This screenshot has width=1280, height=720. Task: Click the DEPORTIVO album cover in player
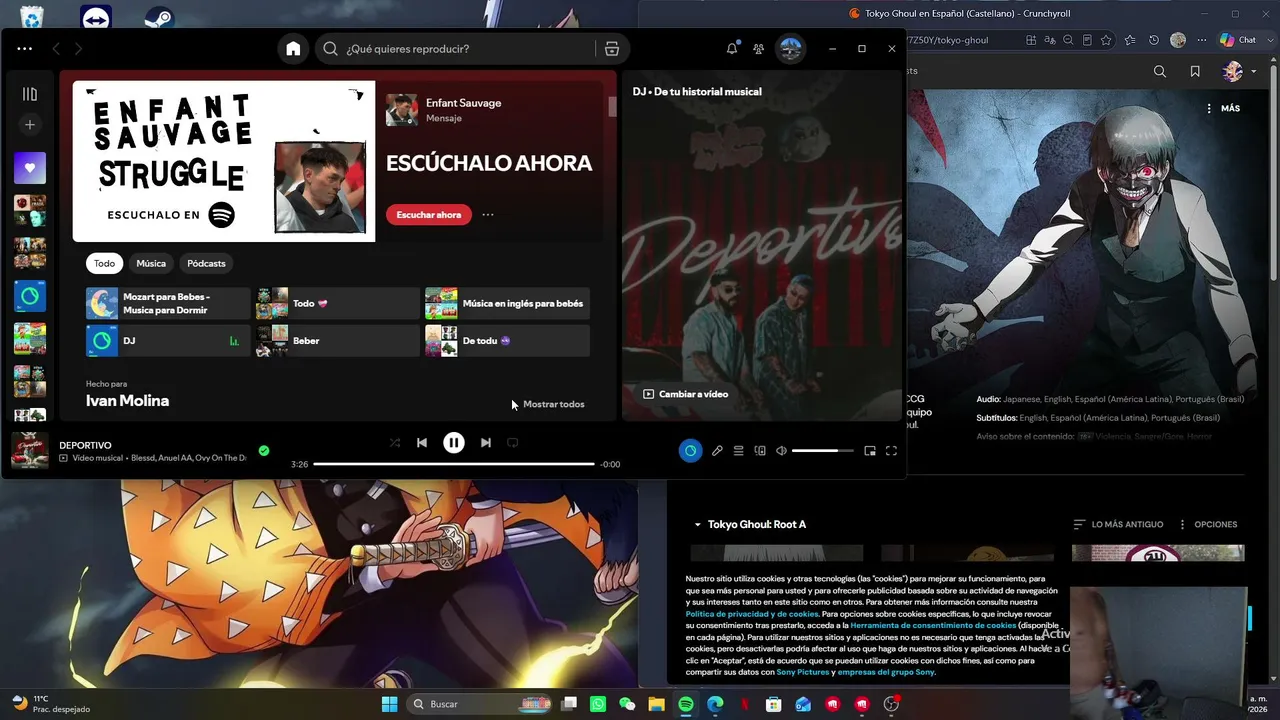pyautogui.click(x=30, y=451)
